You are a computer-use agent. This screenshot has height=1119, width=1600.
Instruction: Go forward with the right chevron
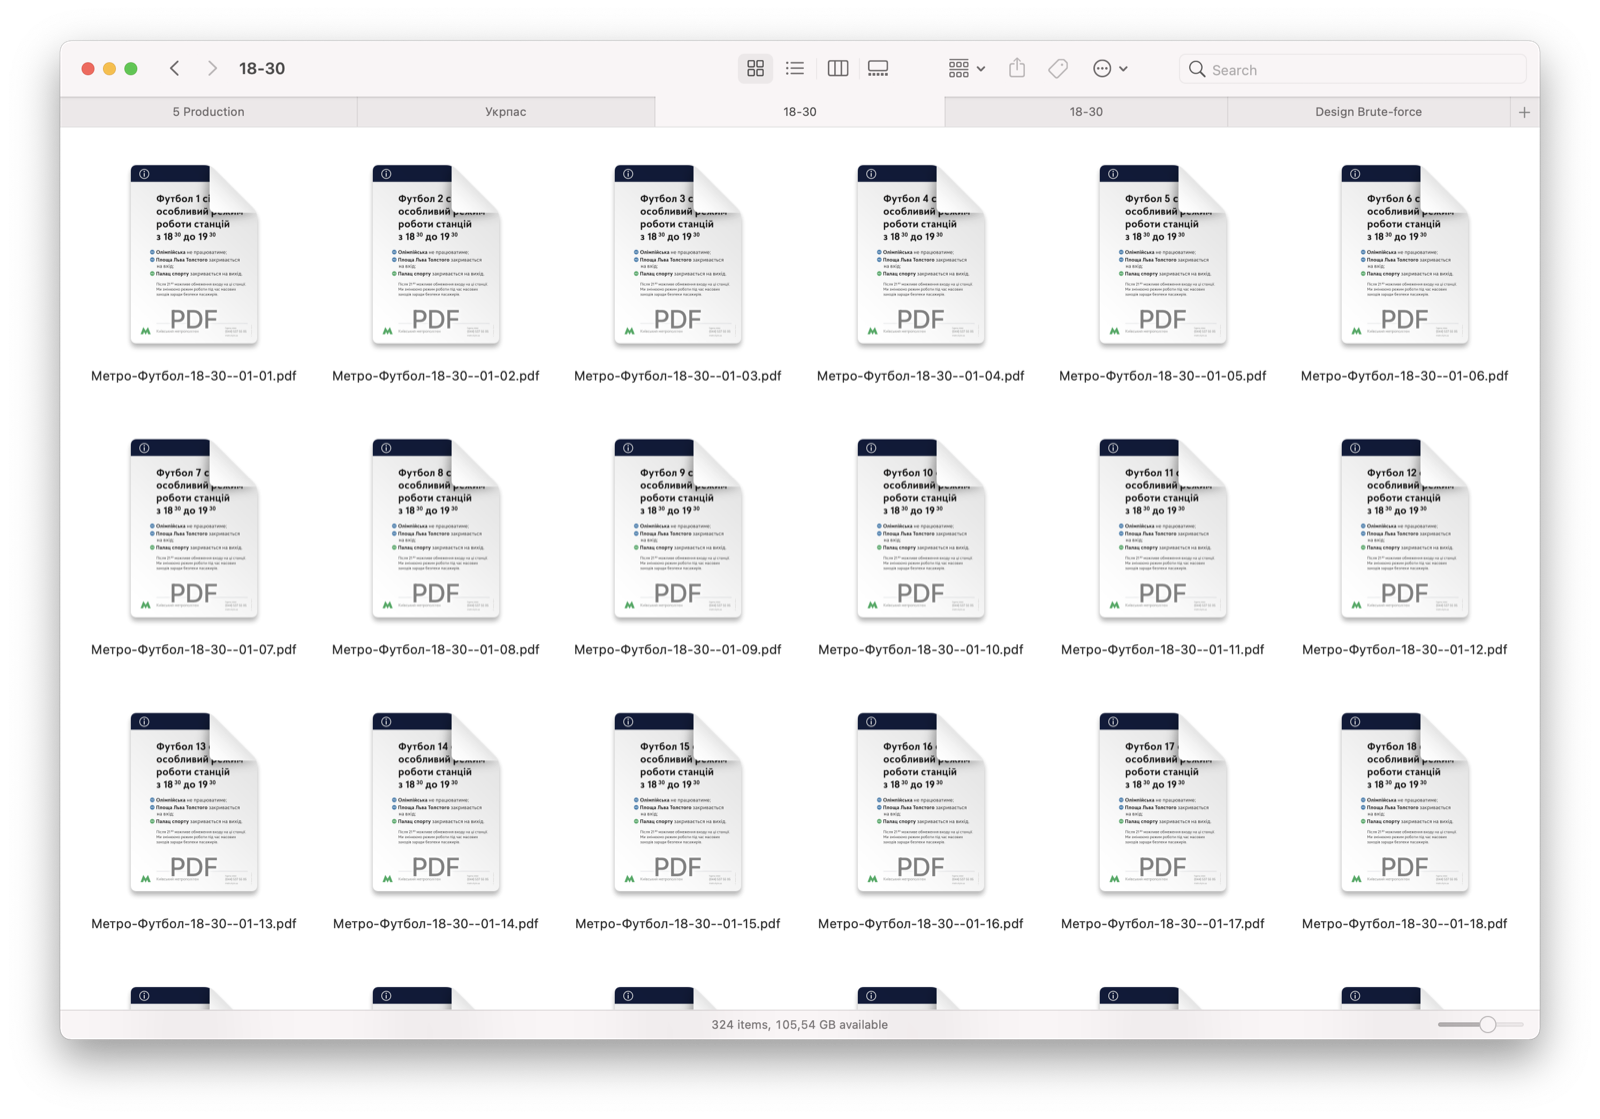[212, 68]
